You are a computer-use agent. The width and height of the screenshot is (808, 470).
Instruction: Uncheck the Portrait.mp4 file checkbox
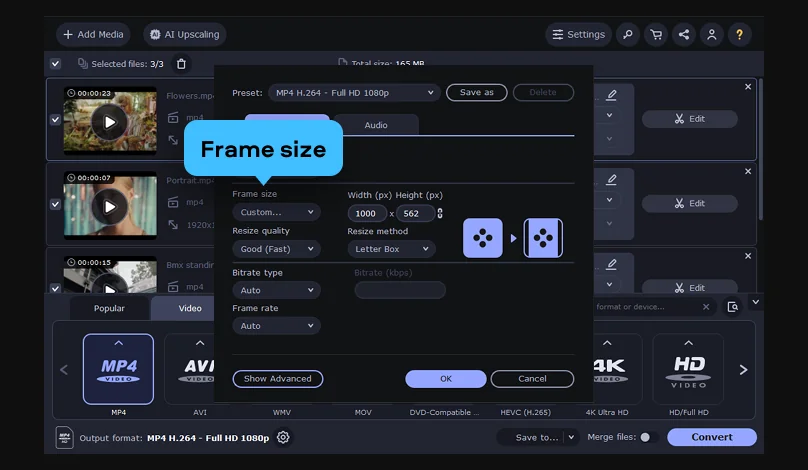pyautogui.click(x=55, y=204)
